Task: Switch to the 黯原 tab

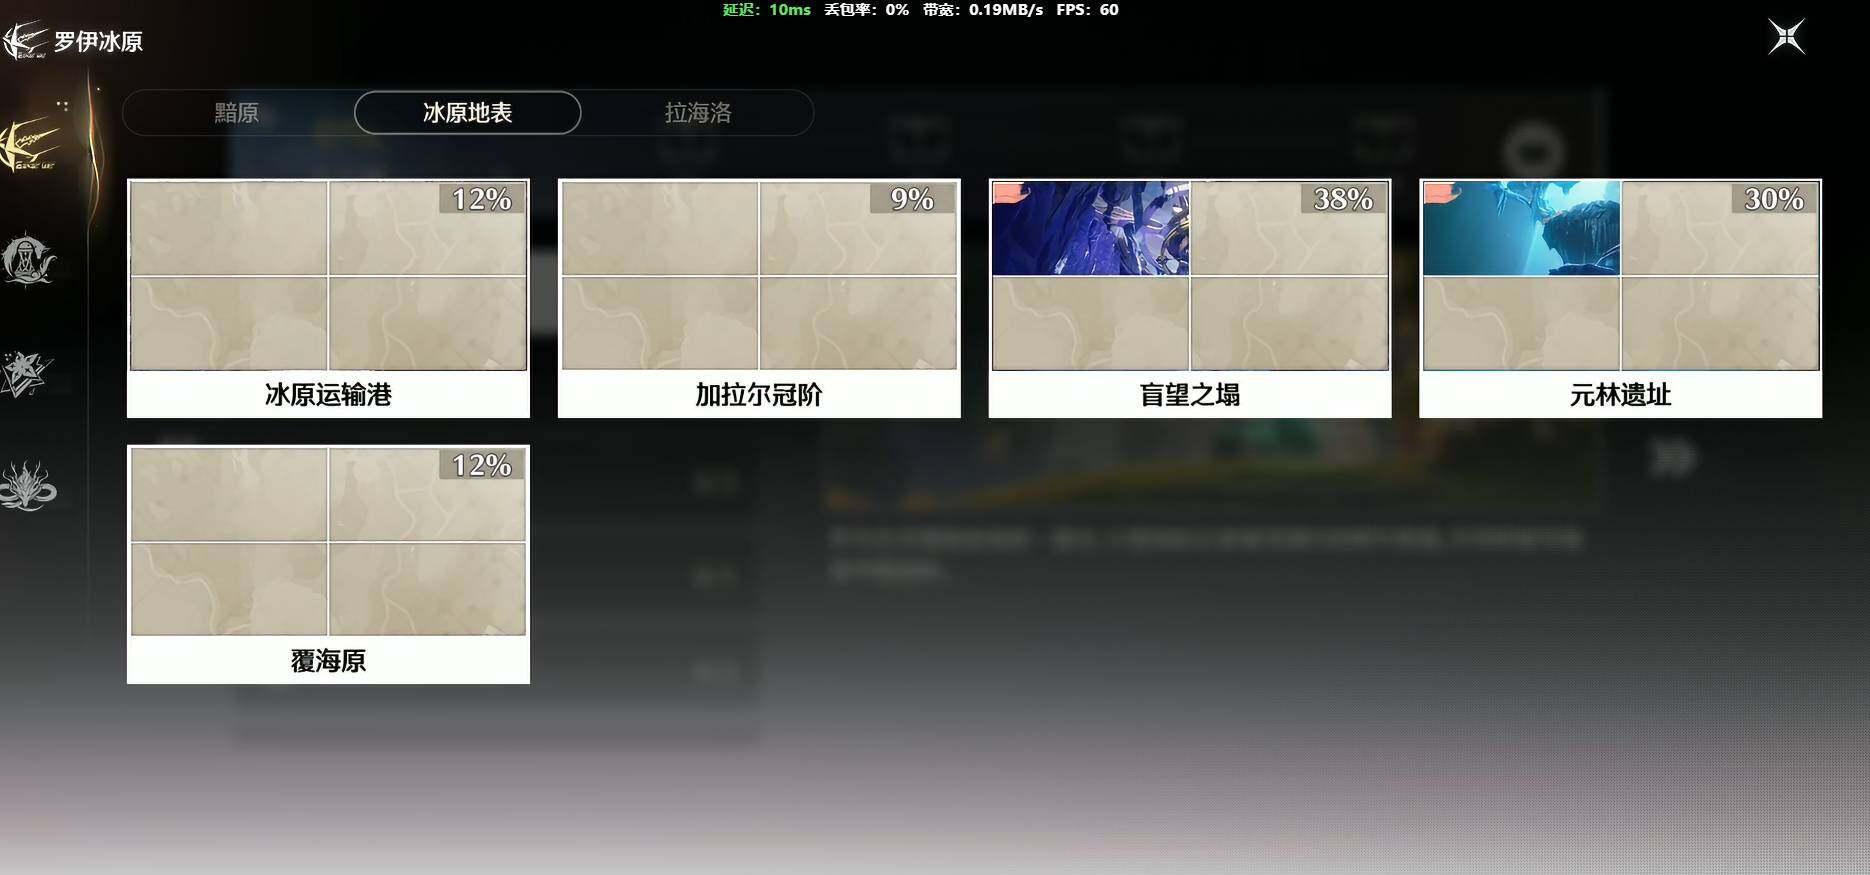Action: click(237, 112)
